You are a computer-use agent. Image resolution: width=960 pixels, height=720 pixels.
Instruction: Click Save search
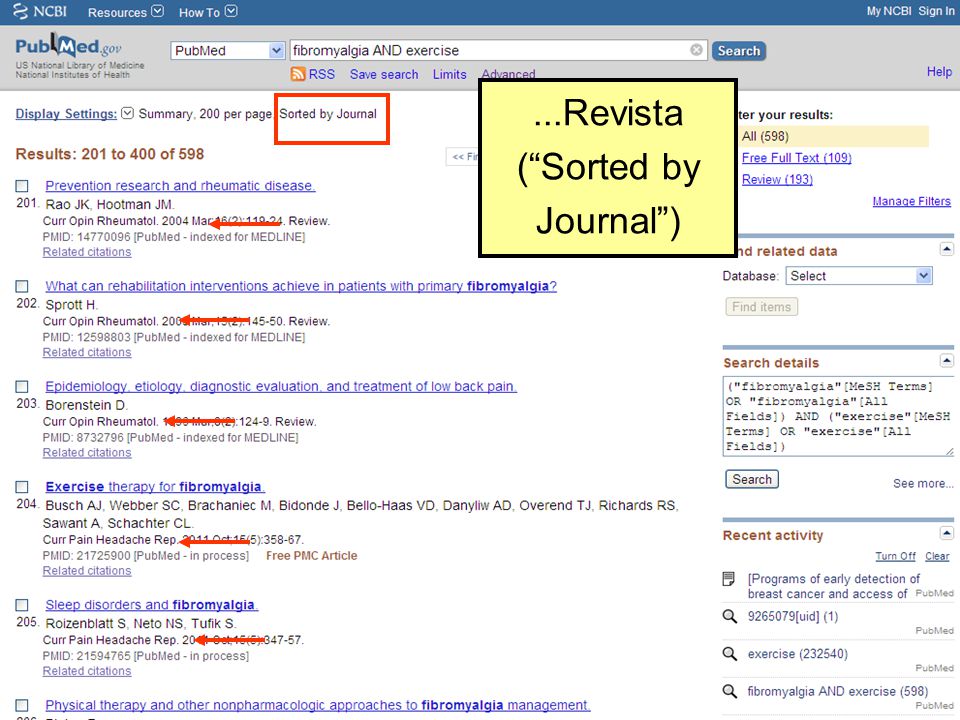click(384, 74)
